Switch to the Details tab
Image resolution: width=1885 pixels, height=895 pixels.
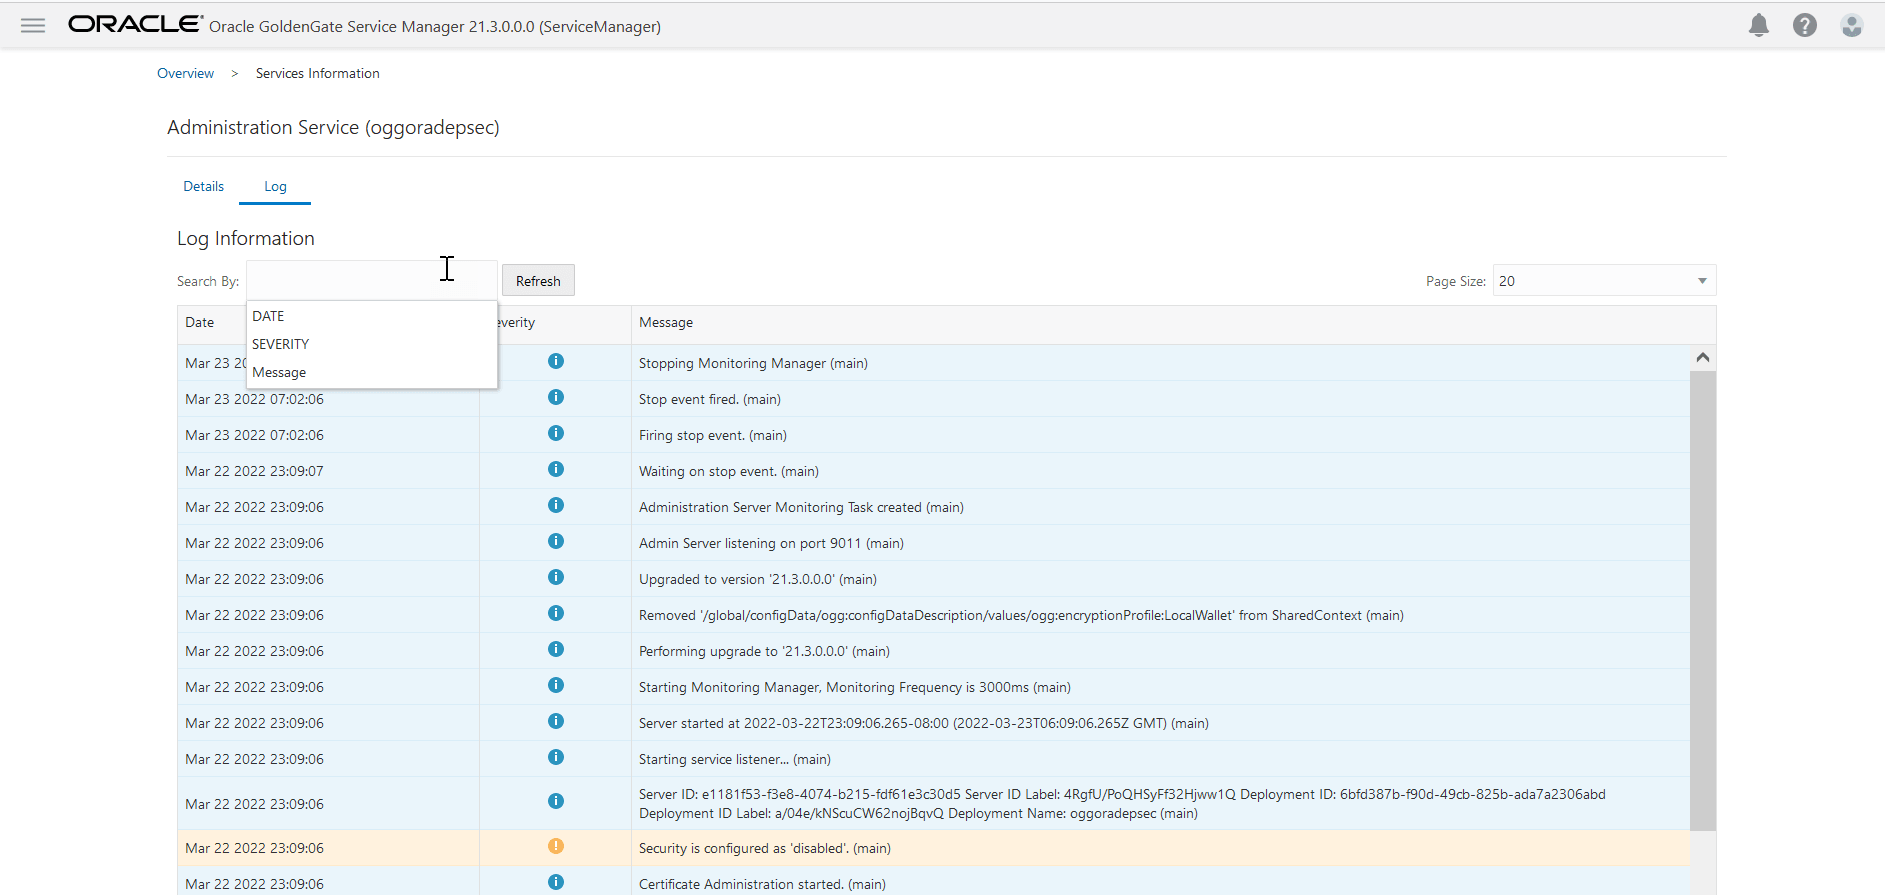pyautogui.click(x=203, y=187)
